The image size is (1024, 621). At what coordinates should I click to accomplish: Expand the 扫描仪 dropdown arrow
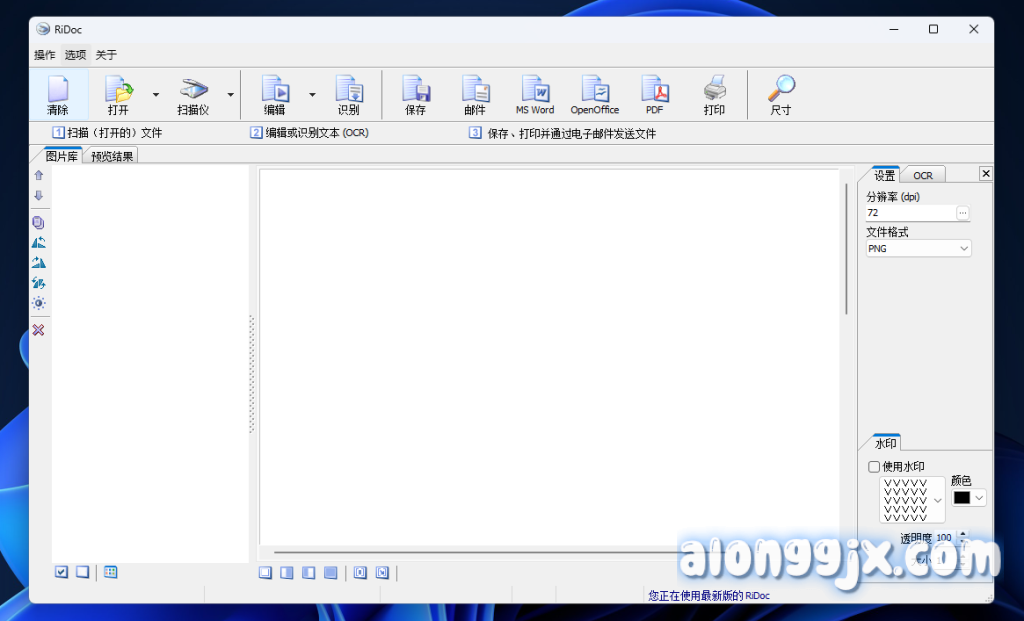tap(230, 95)
